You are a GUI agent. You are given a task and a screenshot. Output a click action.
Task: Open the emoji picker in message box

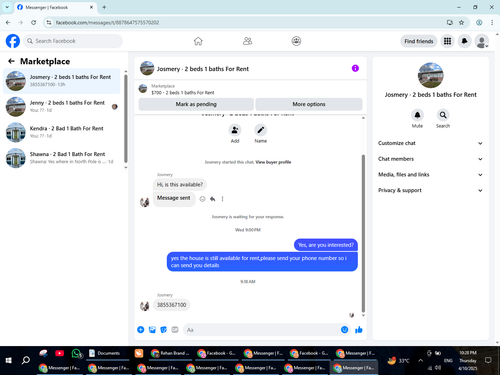click(344, 330)
